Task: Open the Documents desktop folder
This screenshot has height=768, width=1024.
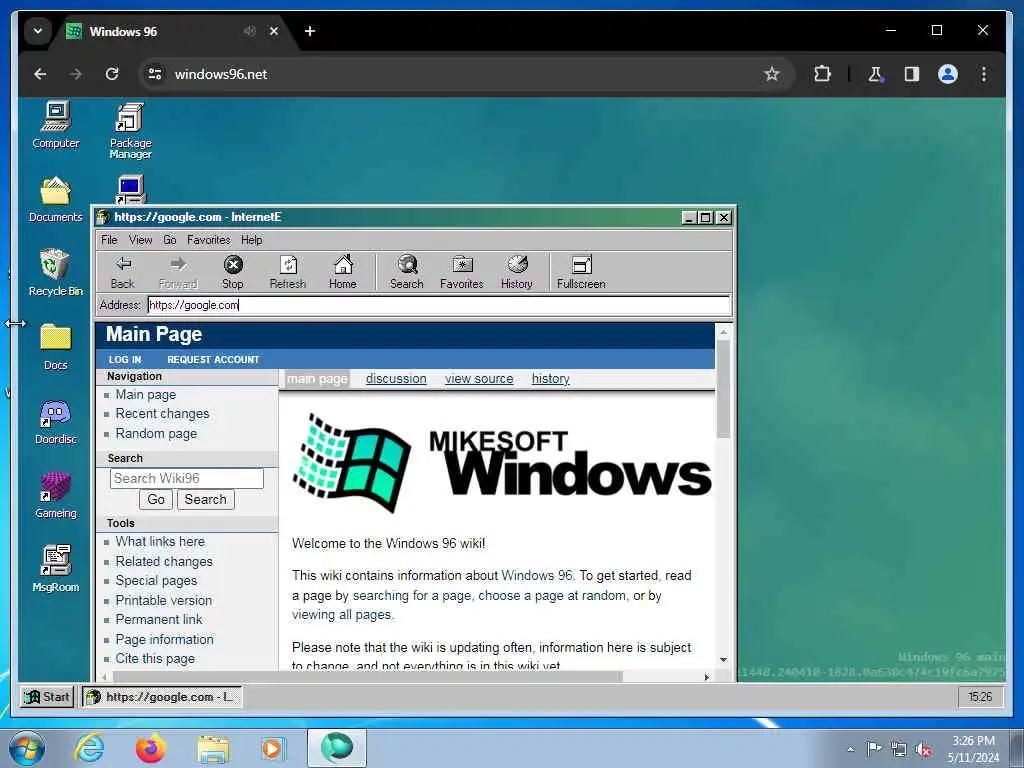Action: pyautogui.click(x=56, y=200)
